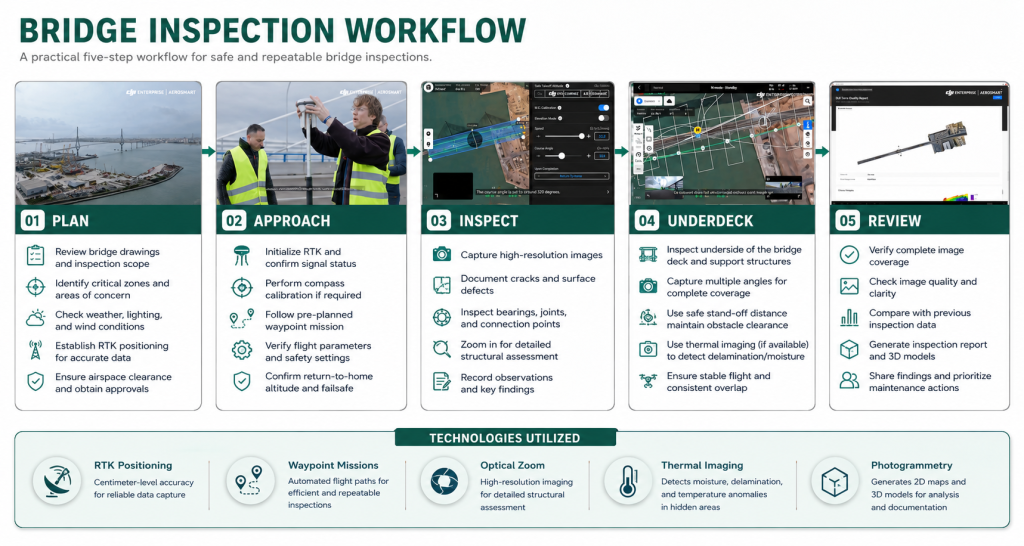Click the stand-off distance icon

coord(648,318)
